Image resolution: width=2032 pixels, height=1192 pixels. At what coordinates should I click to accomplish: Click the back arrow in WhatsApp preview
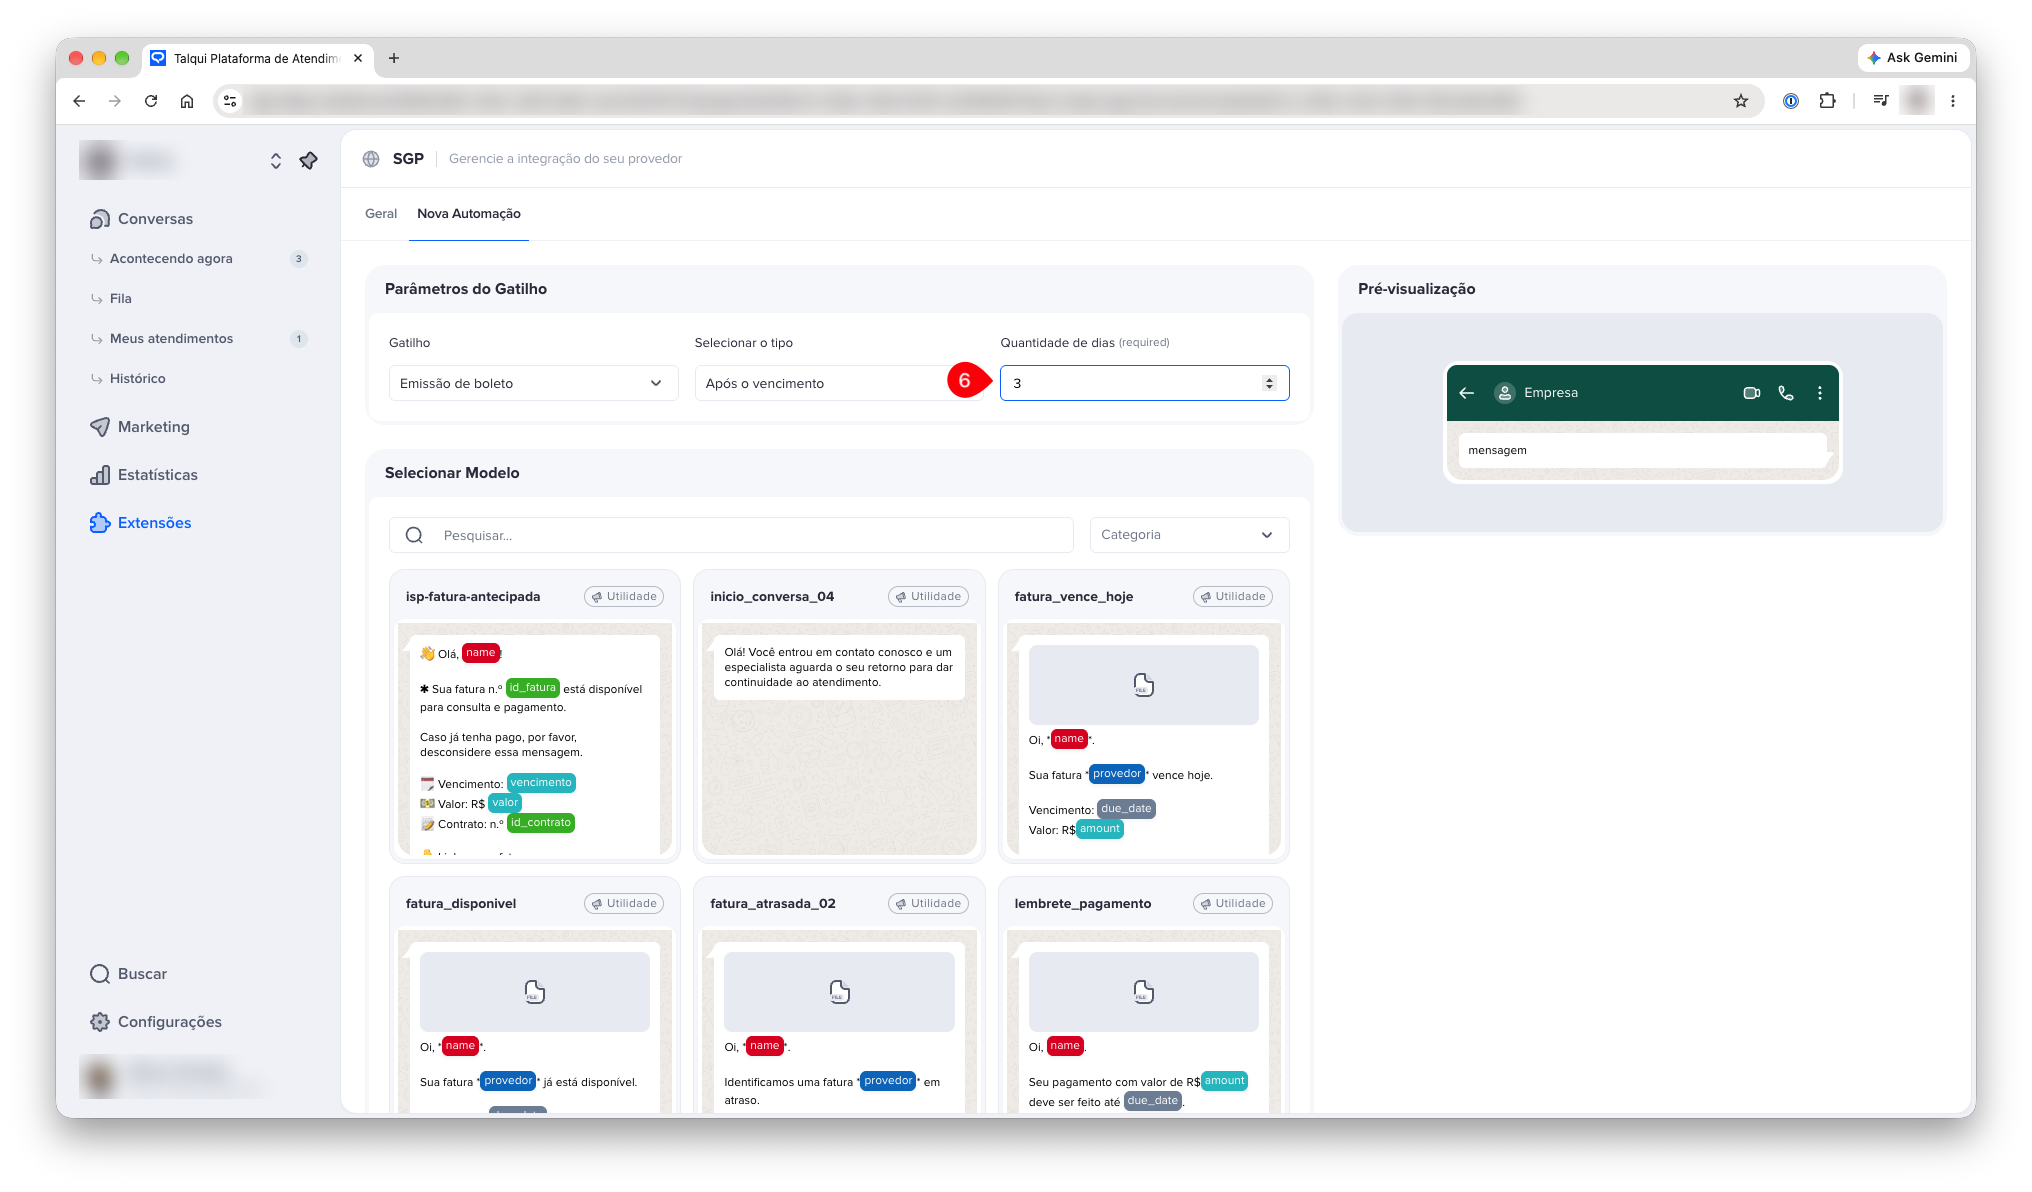pyautogui.click(x=1467, y=393)
